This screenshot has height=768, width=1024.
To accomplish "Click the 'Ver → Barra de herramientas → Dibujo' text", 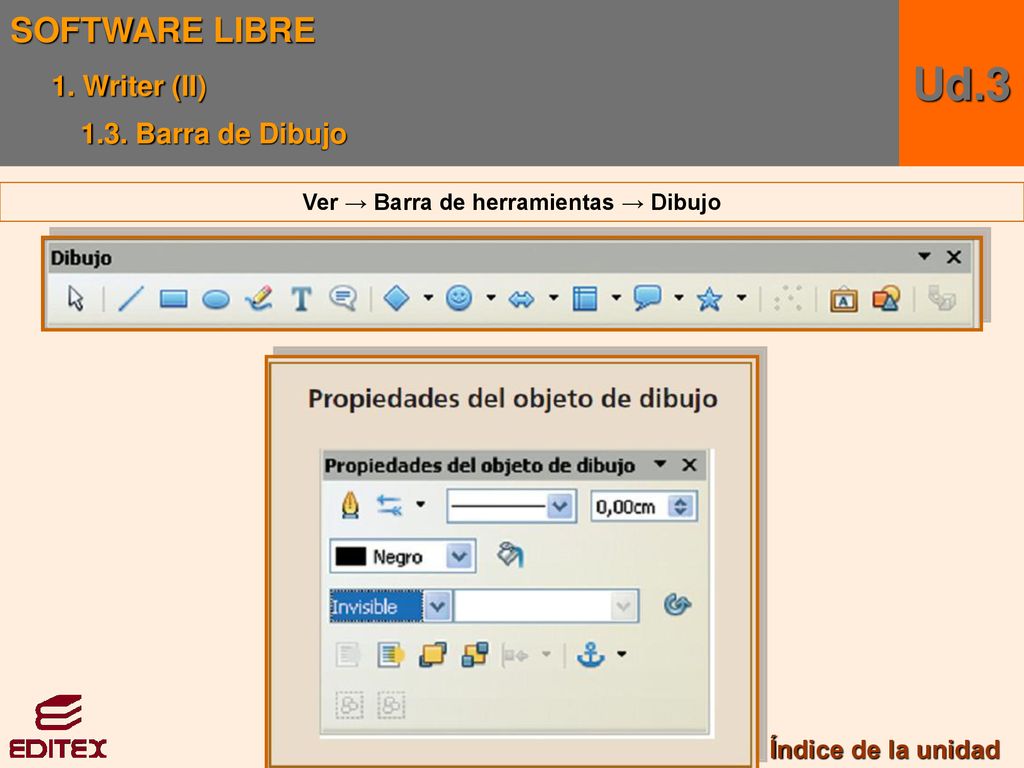I will pos(511,202).
